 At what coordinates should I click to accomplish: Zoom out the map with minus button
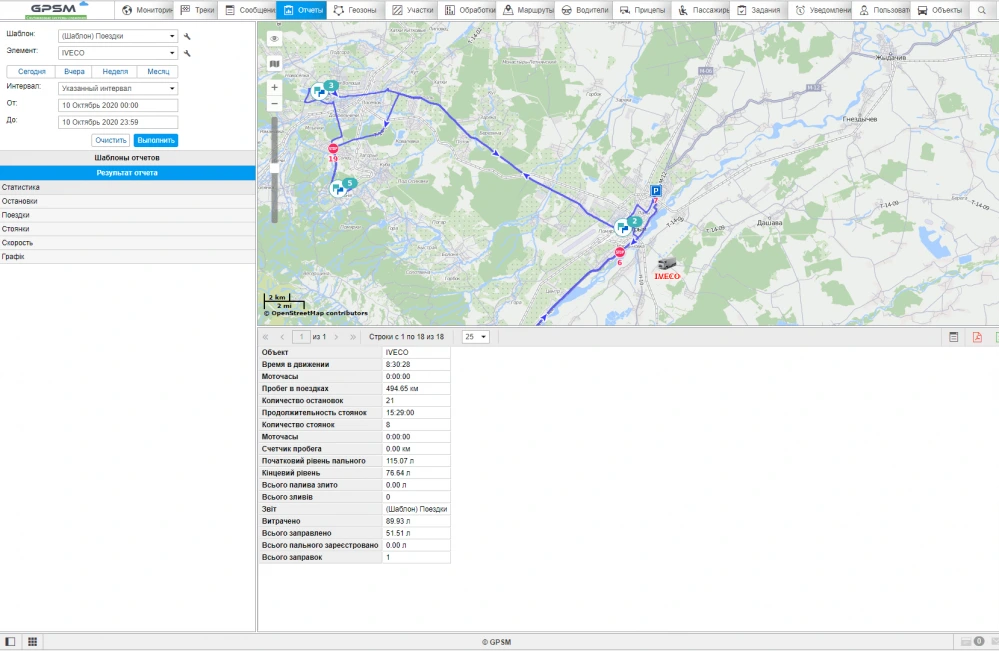[x=275, y=103]
